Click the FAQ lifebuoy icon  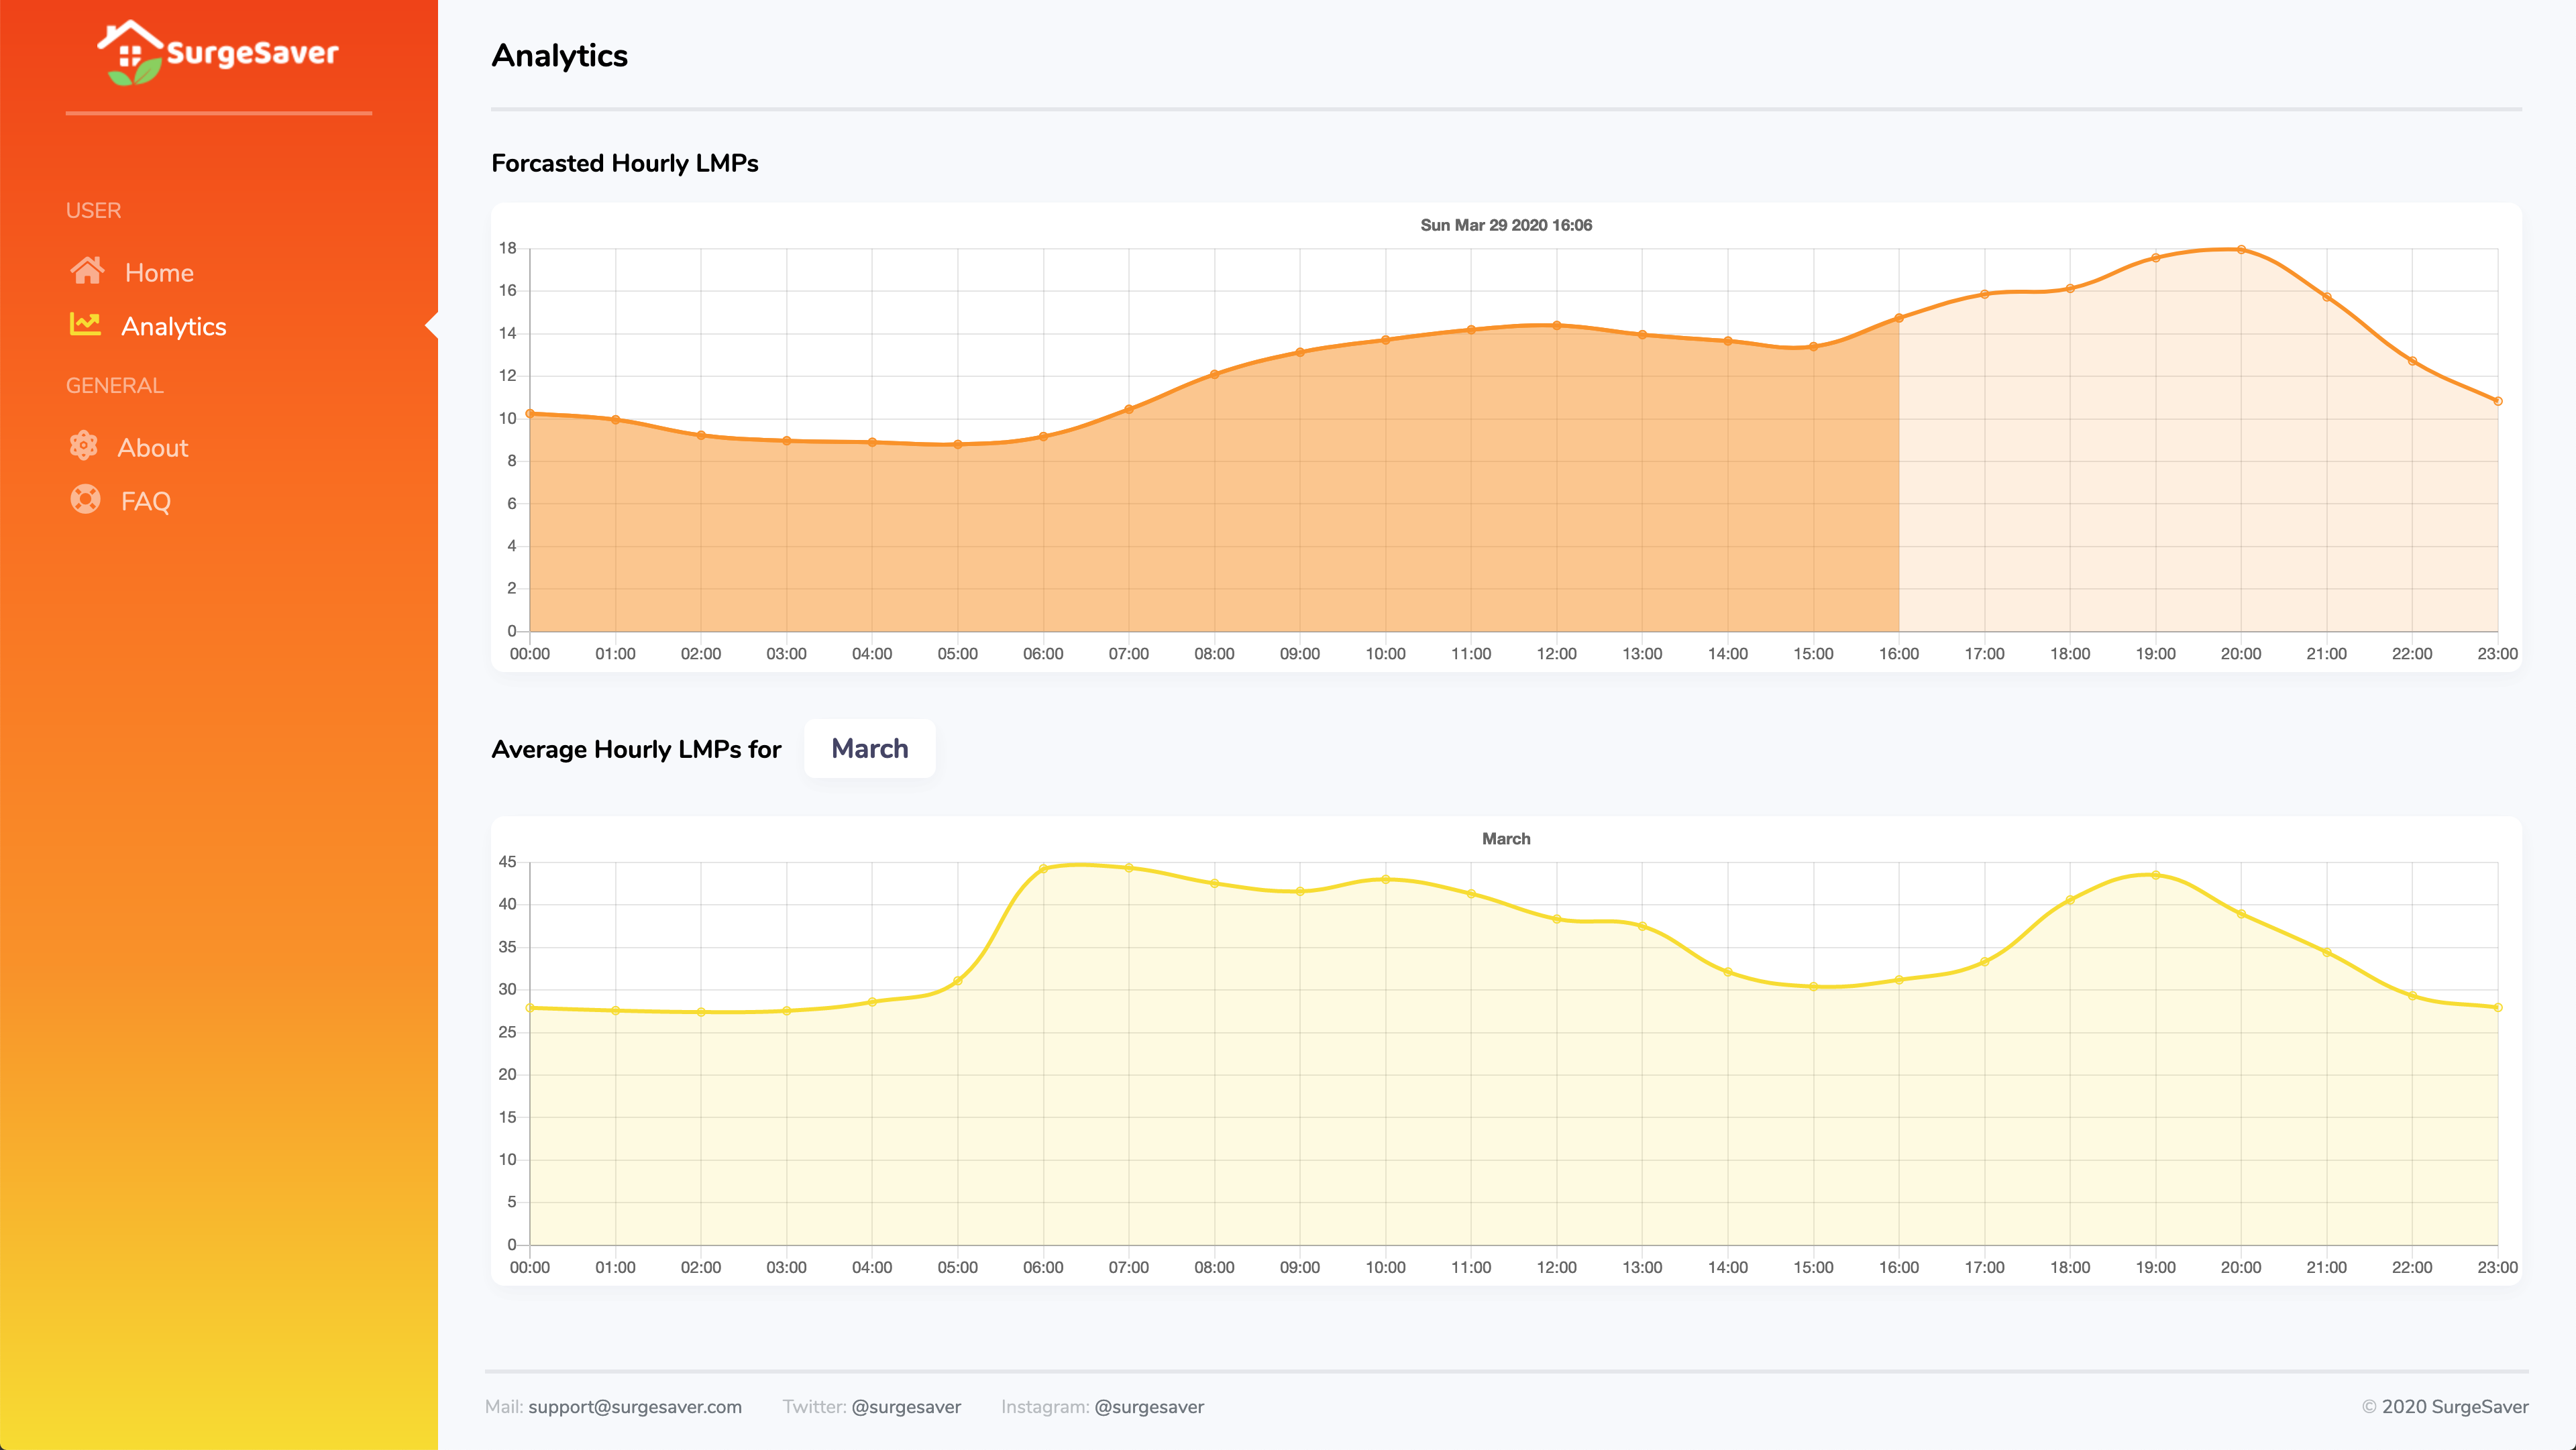[x=85, y=499]
